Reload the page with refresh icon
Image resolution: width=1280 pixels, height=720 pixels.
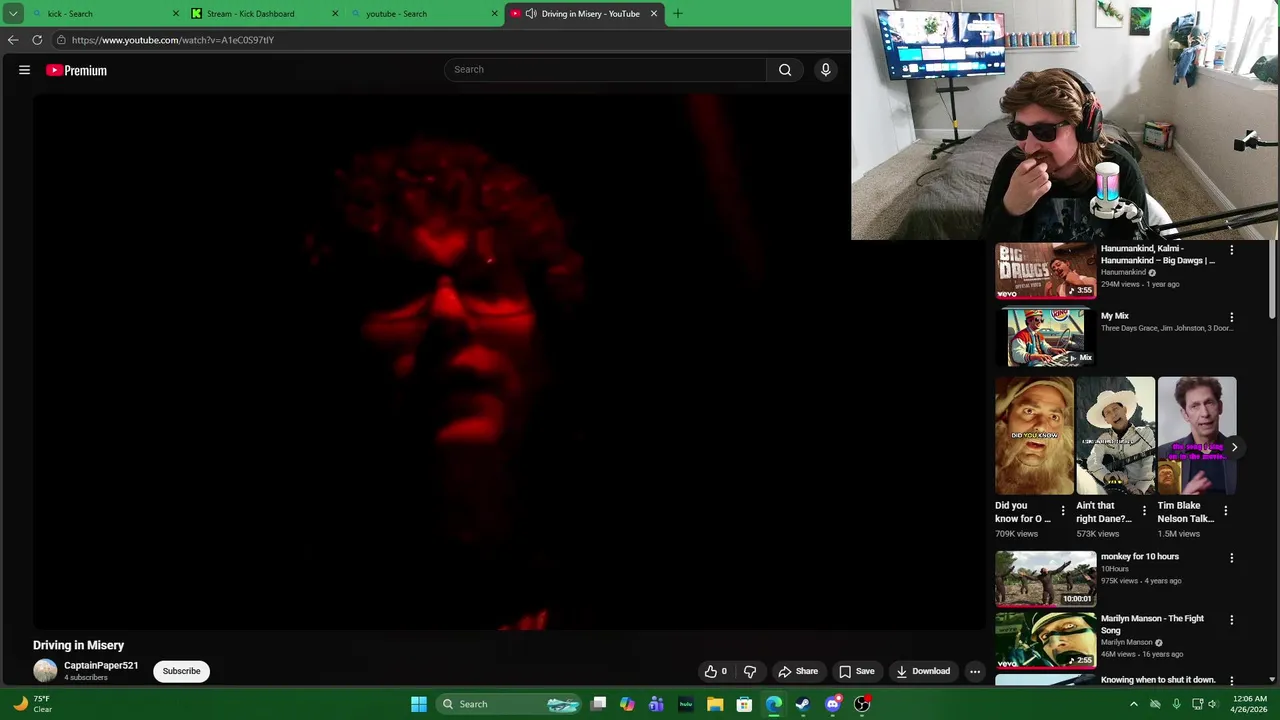click(x=37, y=40)
